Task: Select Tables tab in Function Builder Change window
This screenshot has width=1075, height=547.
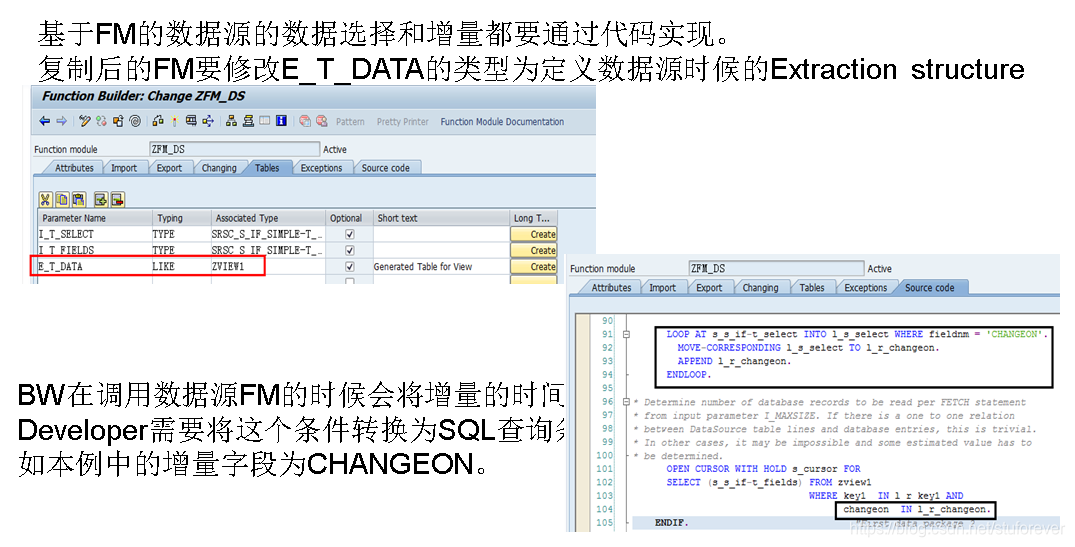Action: point(267,168)
